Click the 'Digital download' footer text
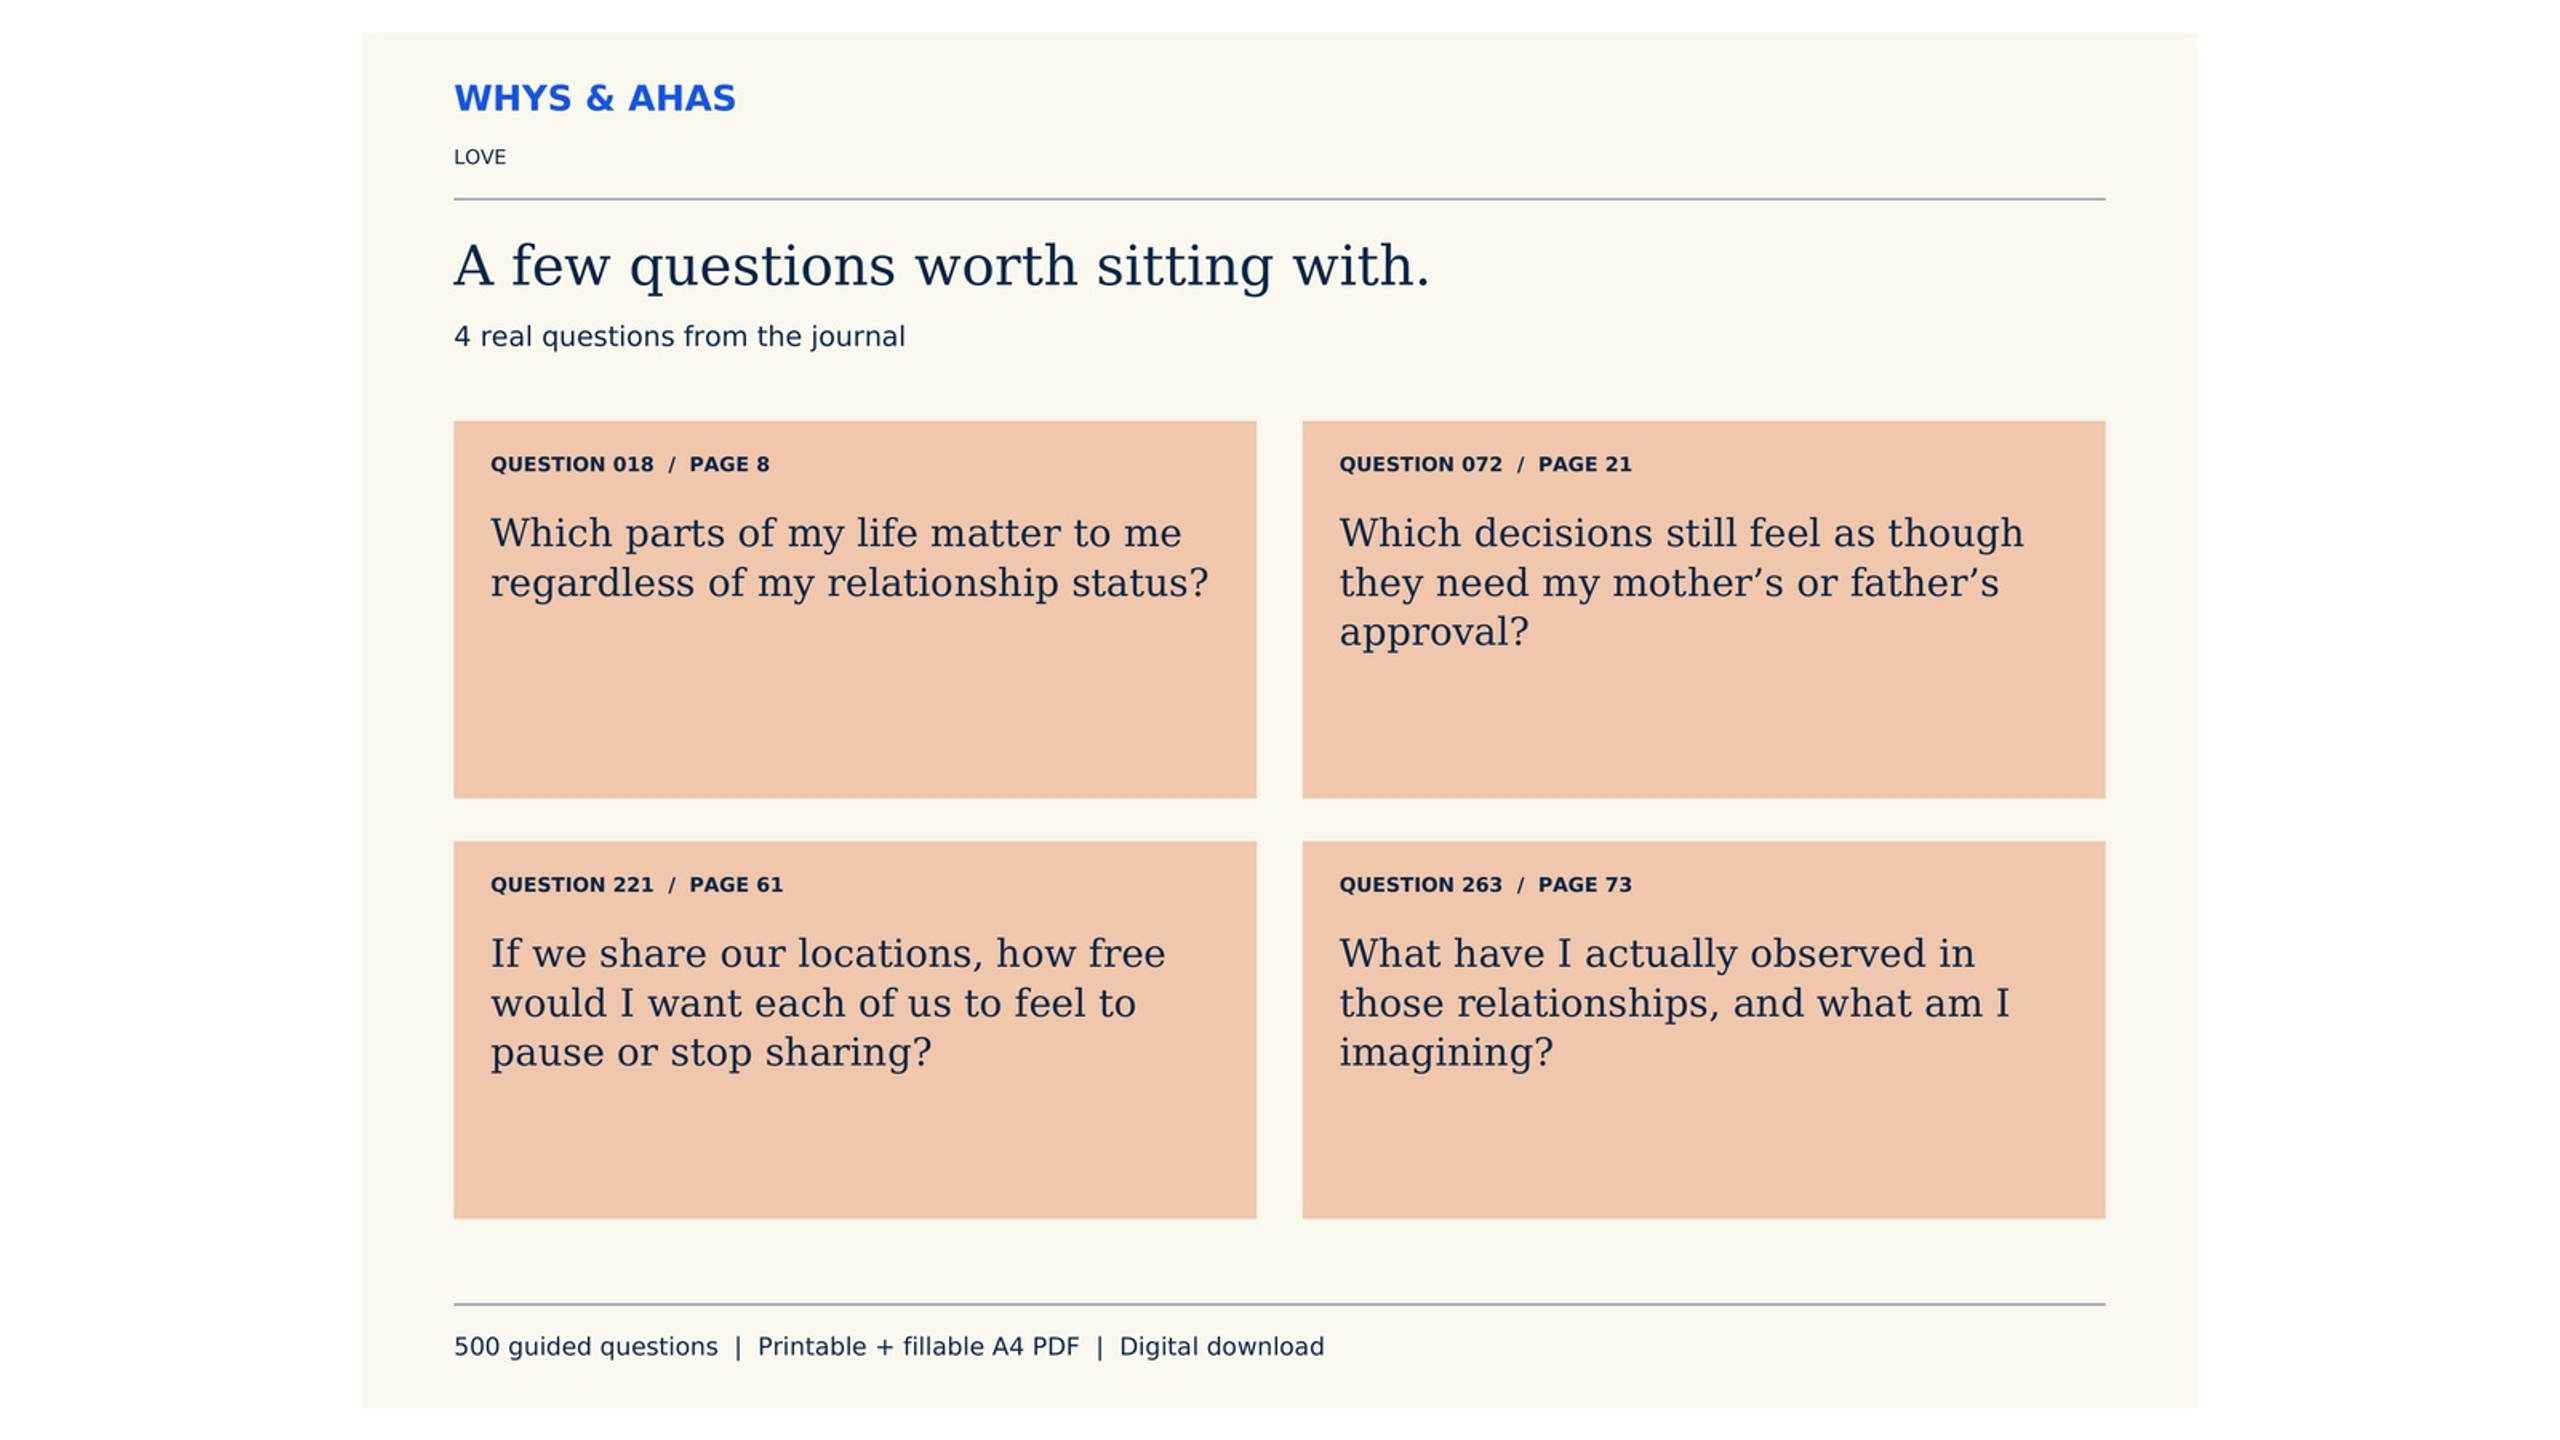Viewport: 2560px width, 1440px height. (x=1221, y=1347)
